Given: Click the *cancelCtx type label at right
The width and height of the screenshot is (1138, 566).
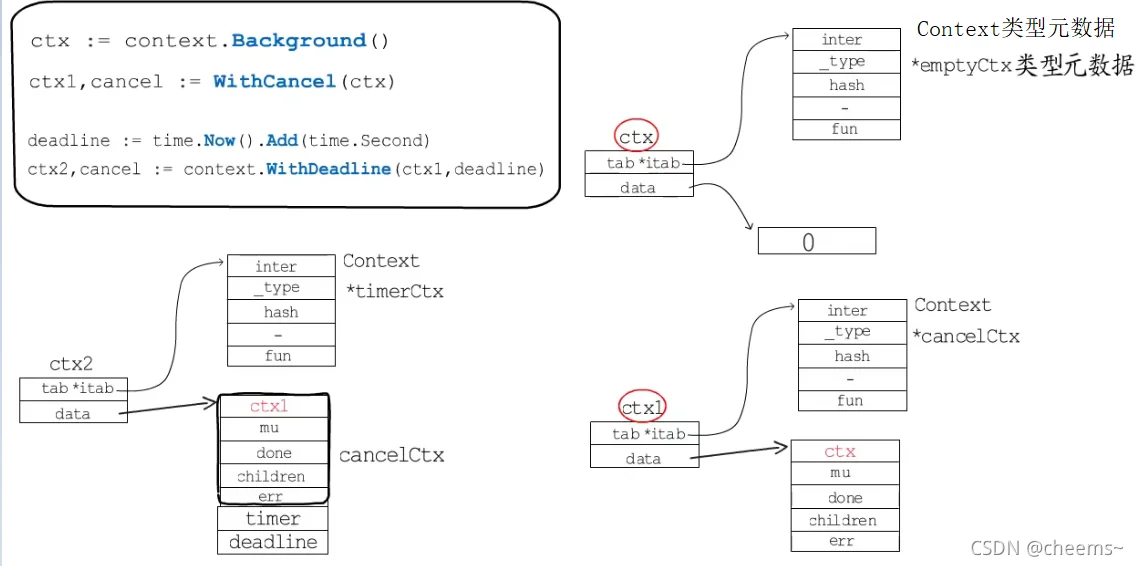Looking at the screenshot, I should pyautogui.click(x=967, y=336).
